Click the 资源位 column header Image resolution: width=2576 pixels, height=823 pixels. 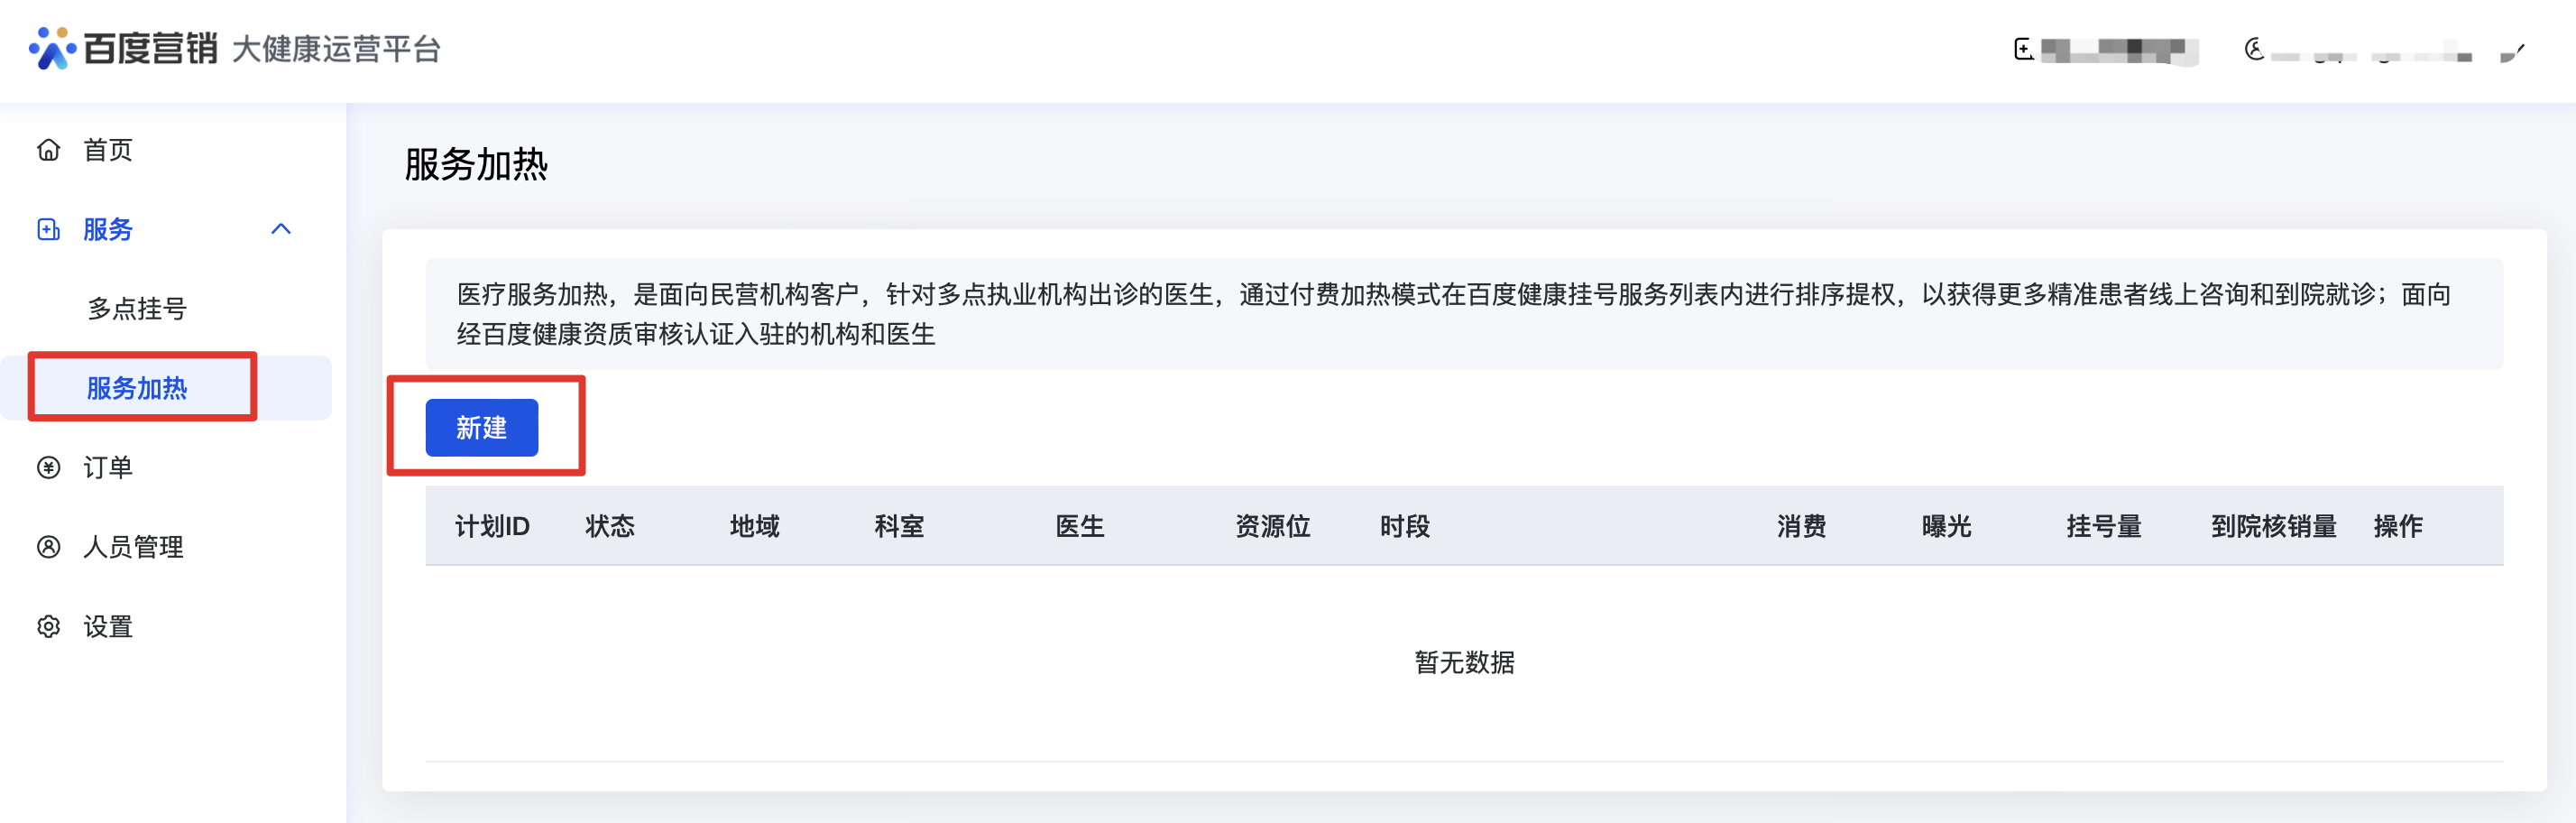1272,526
